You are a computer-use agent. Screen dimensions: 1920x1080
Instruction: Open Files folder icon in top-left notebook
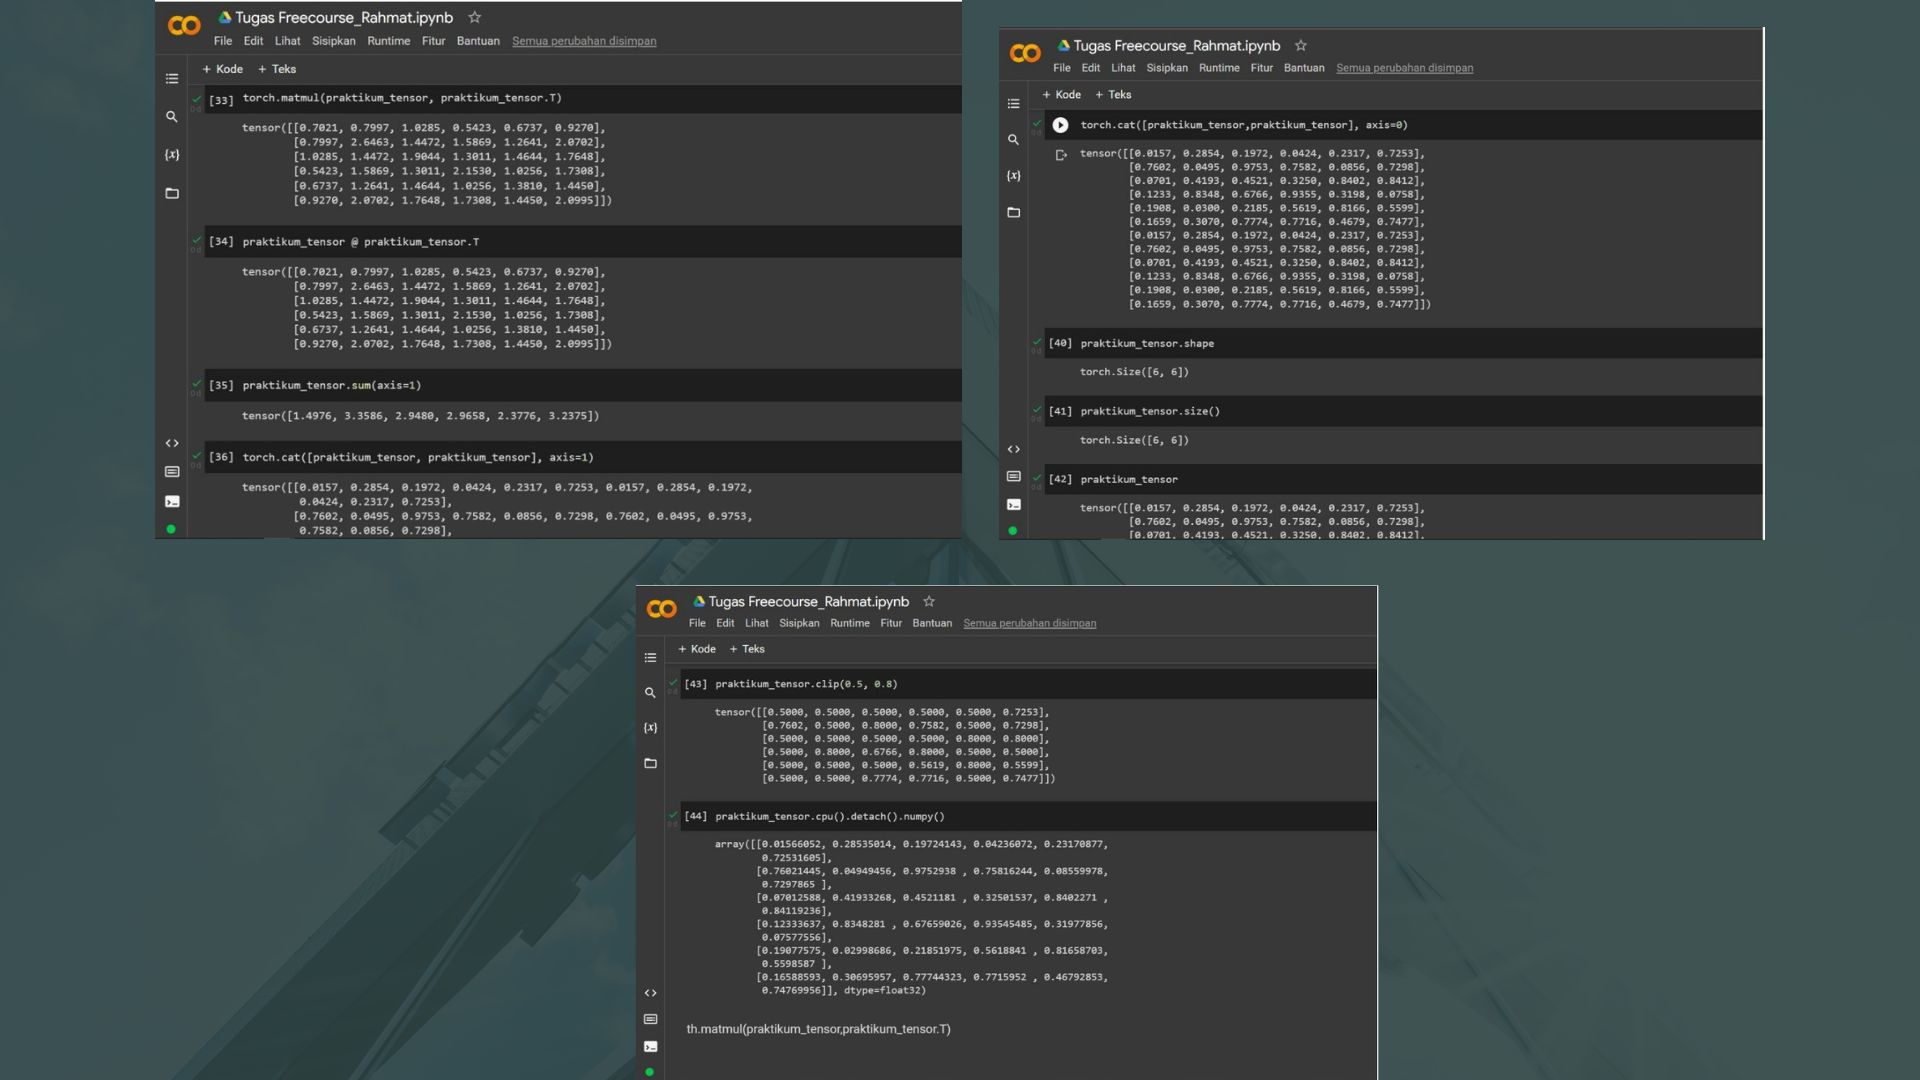pyautogui.click(x=172, y=193)
